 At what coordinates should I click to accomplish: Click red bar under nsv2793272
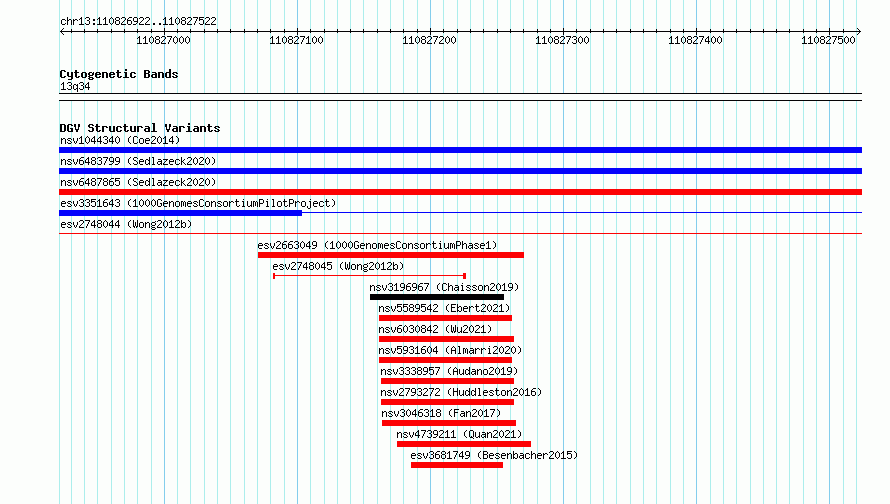click(x=447, y=402)
